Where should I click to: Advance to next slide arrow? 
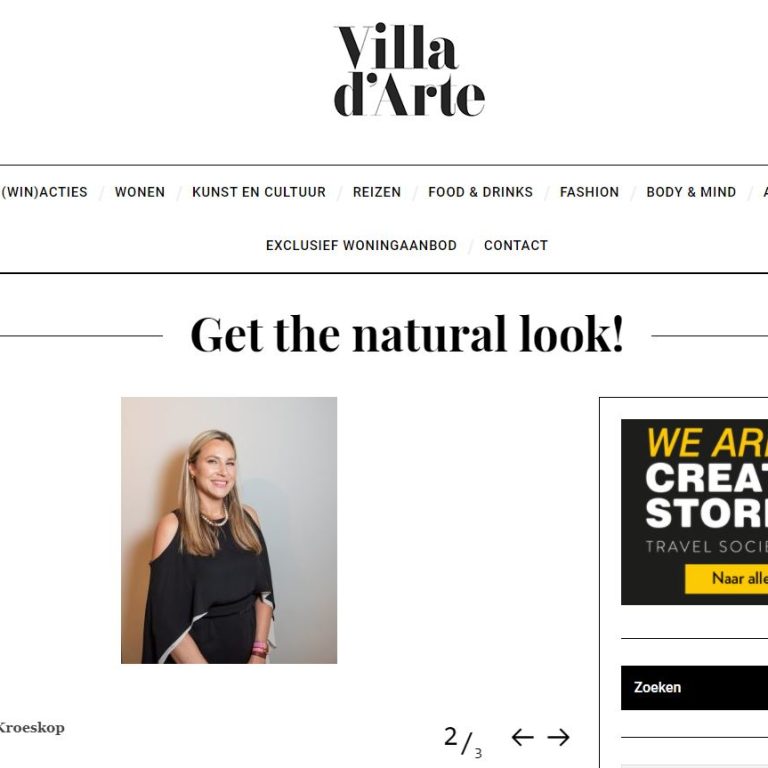coord(558,737)
